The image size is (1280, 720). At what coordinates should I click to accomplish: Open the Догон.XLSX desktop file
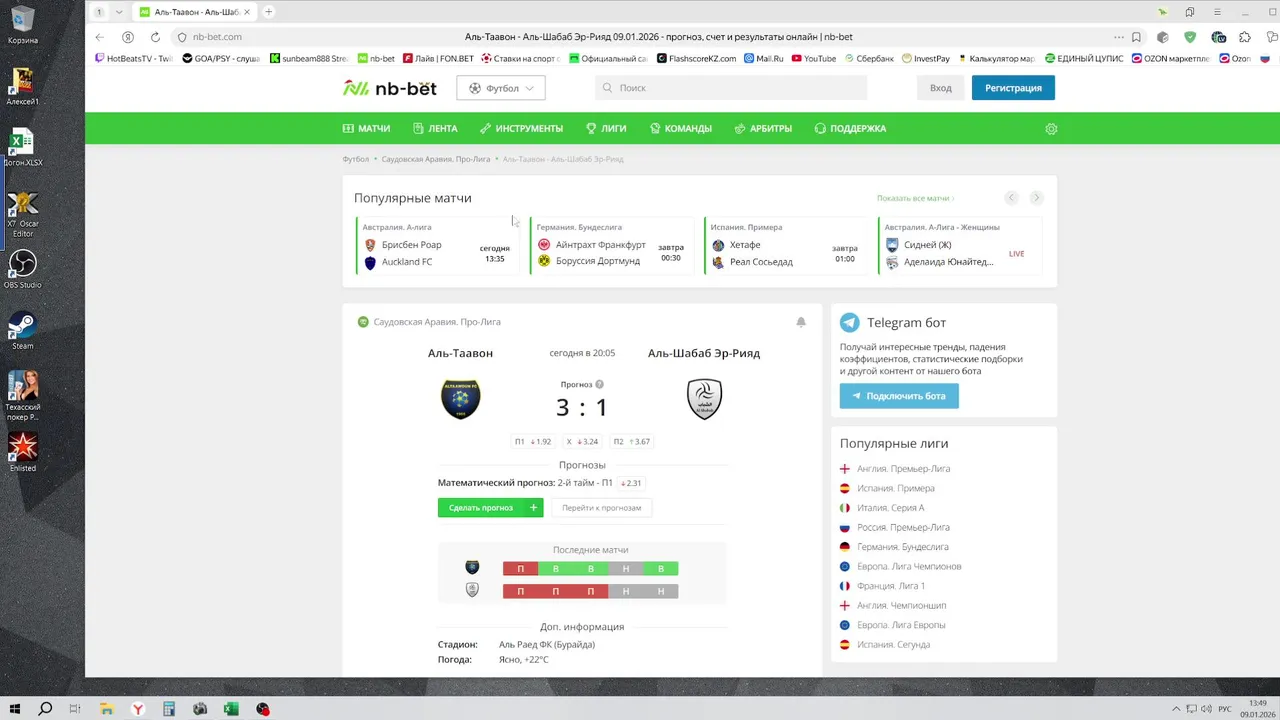tap(22, 147)
